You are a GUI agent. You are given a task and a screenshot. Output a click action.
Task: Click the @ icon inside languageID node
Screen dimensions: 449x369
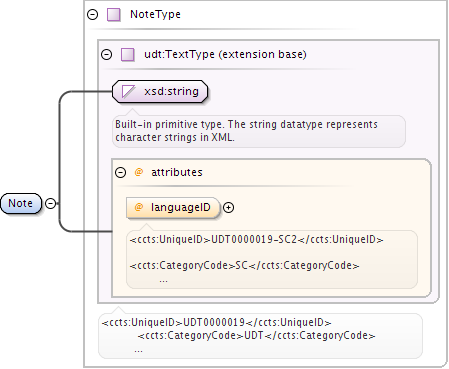139,207
